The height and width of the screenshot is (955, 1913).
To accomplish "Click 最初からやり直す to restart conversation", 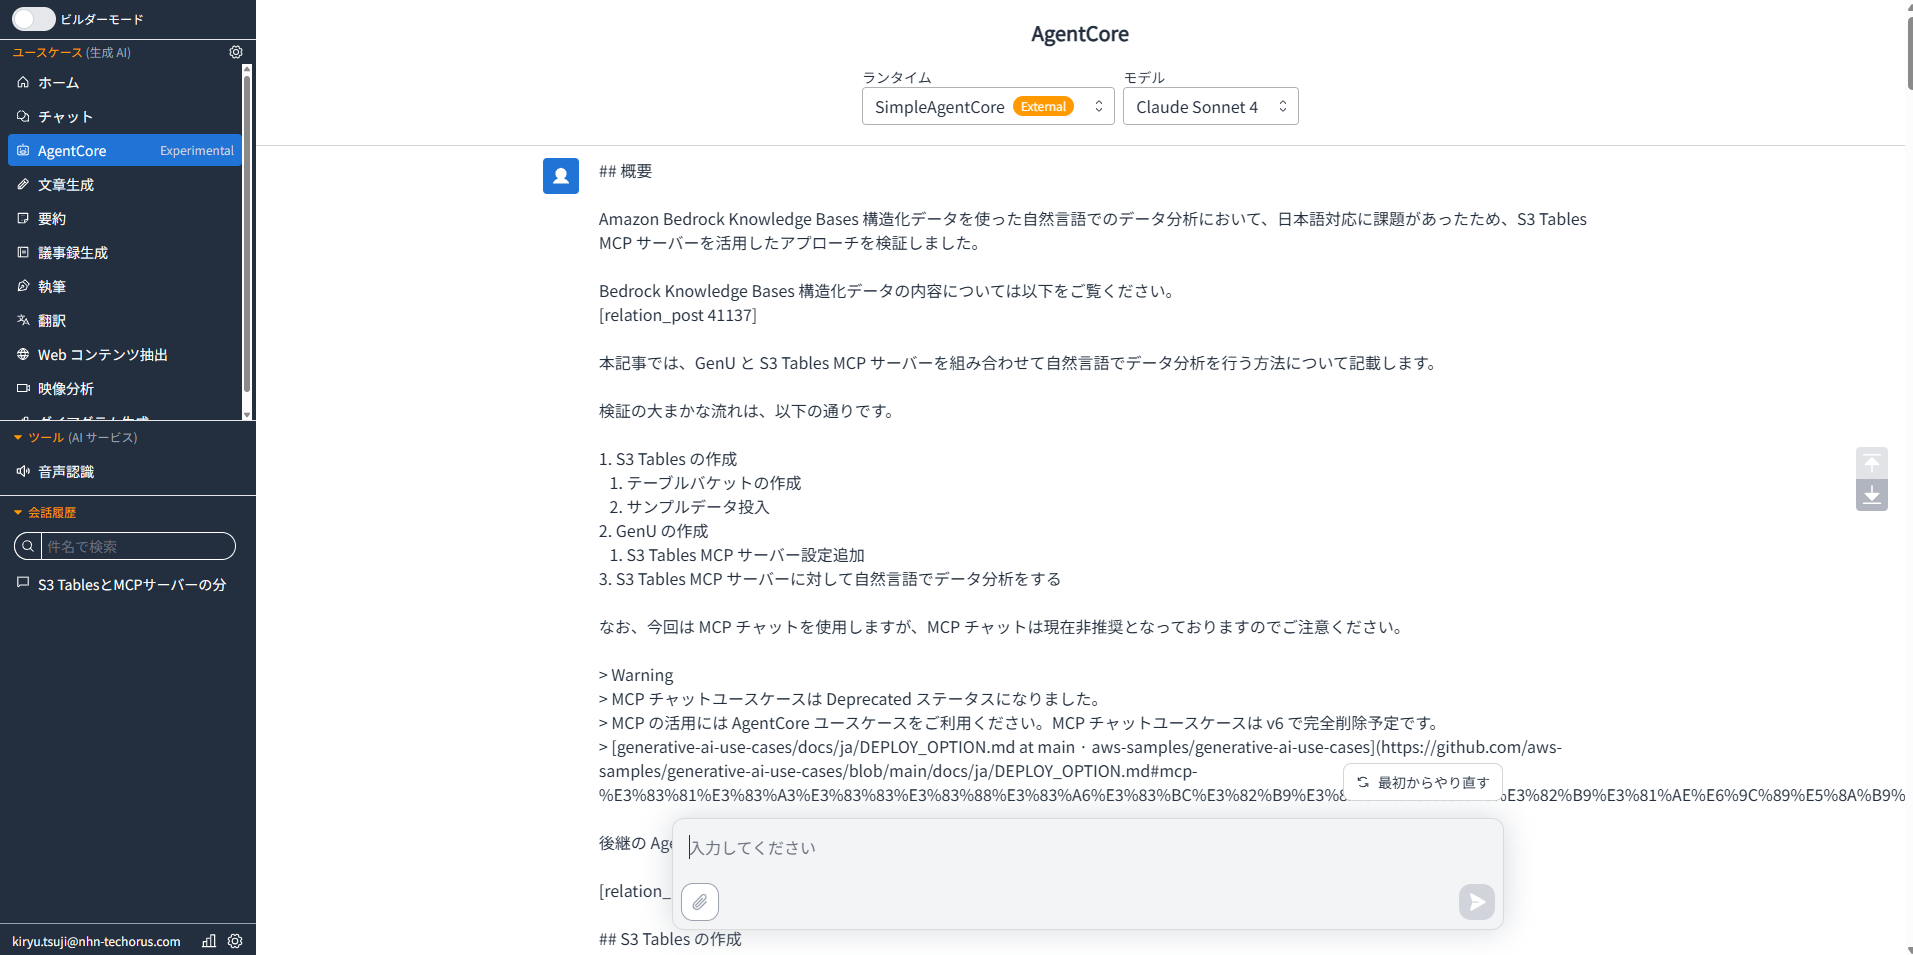I will point(1422,782).
